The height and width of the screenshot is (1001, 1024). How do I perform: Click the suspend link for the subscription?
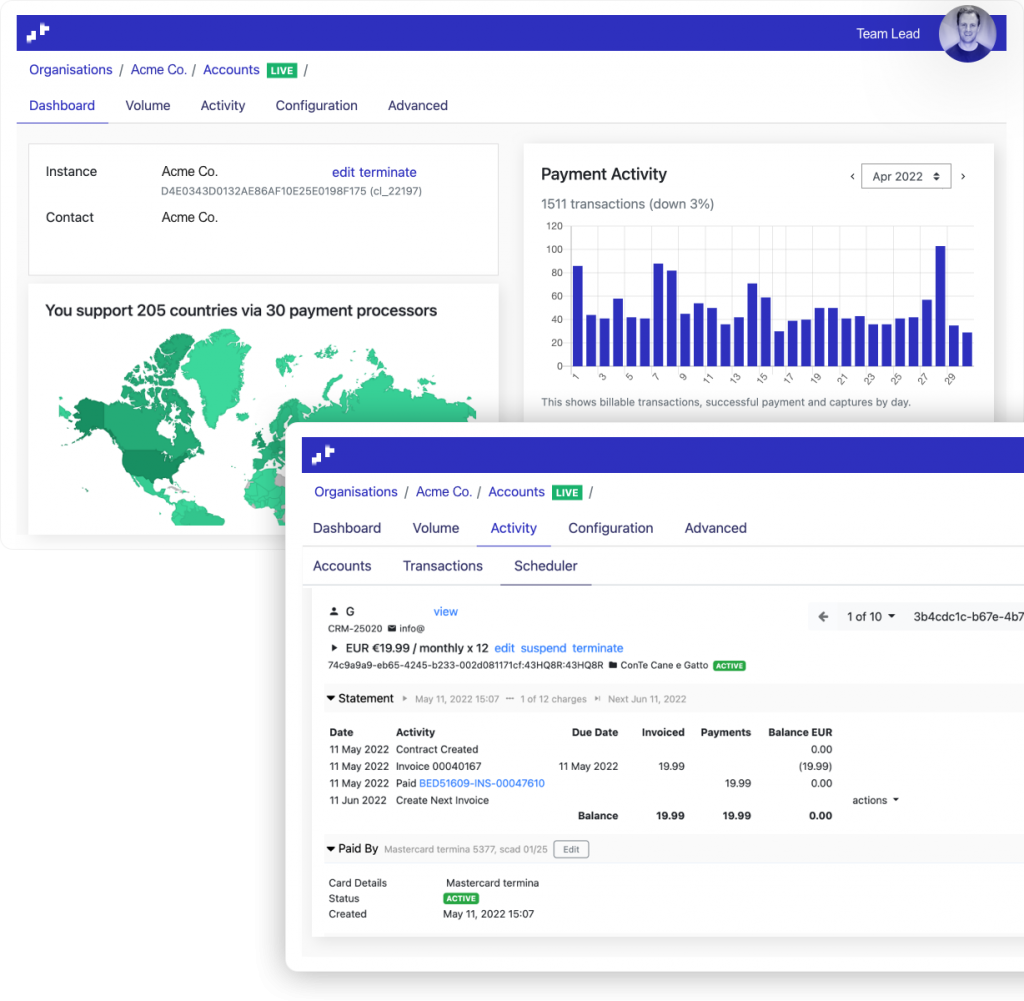[543, 648]
